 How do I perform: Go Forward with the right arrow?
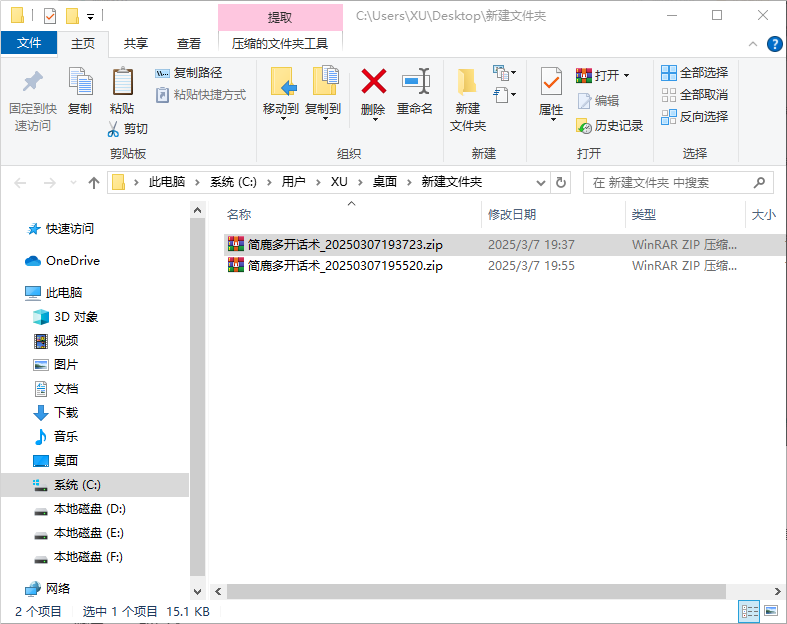(x=50, y=183)
